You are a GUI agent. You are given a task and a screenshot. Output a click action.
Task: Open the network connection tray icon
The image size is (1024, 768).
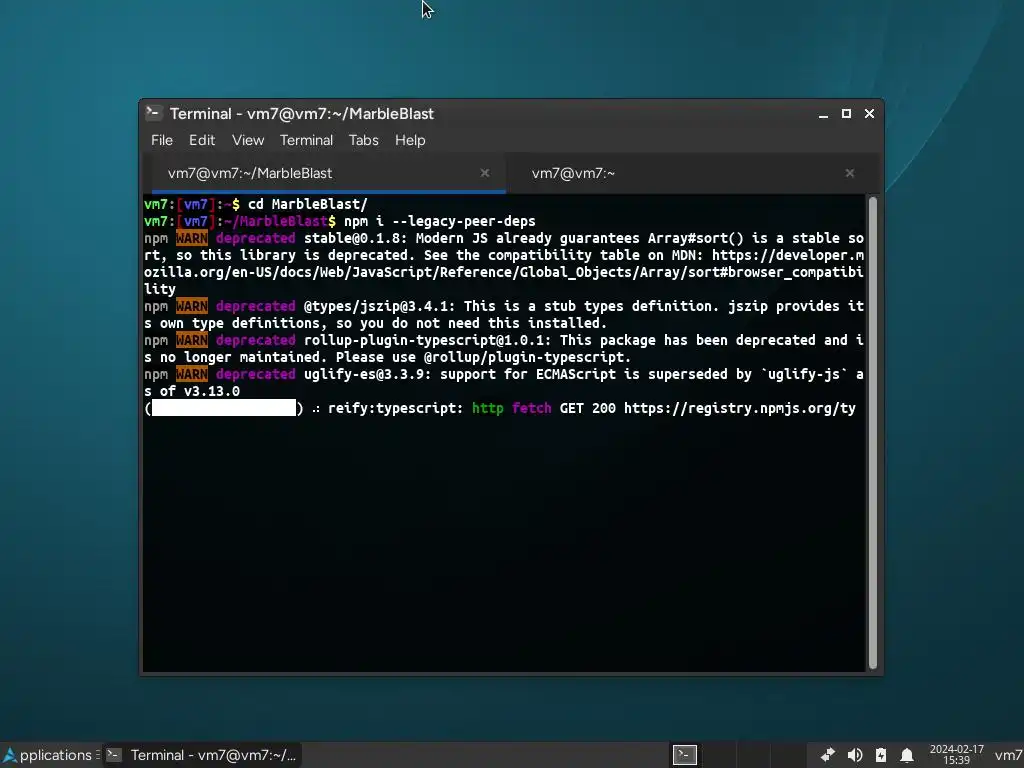click(x=827, y=755)
